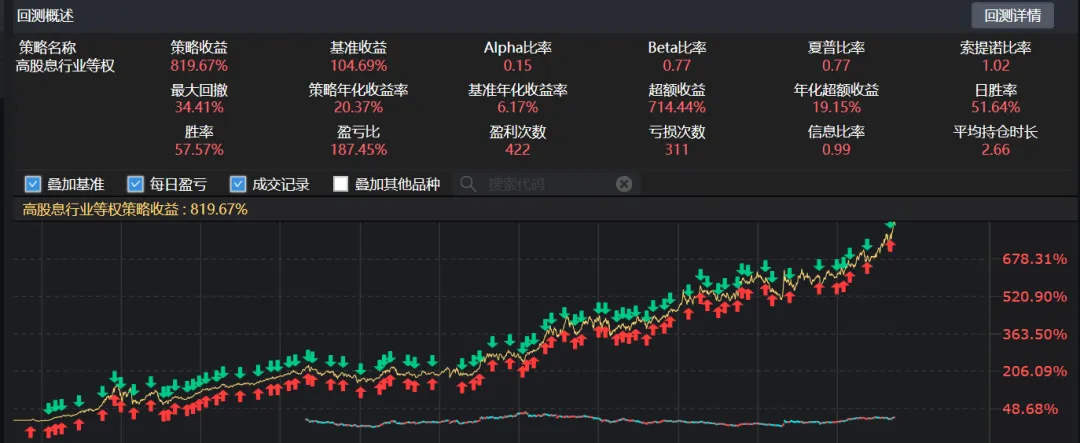This screenshot has width=1080, height=443.
Task: Click the last red buy arrow at far right
Action: pyautogui.click(x=890, y=245)
